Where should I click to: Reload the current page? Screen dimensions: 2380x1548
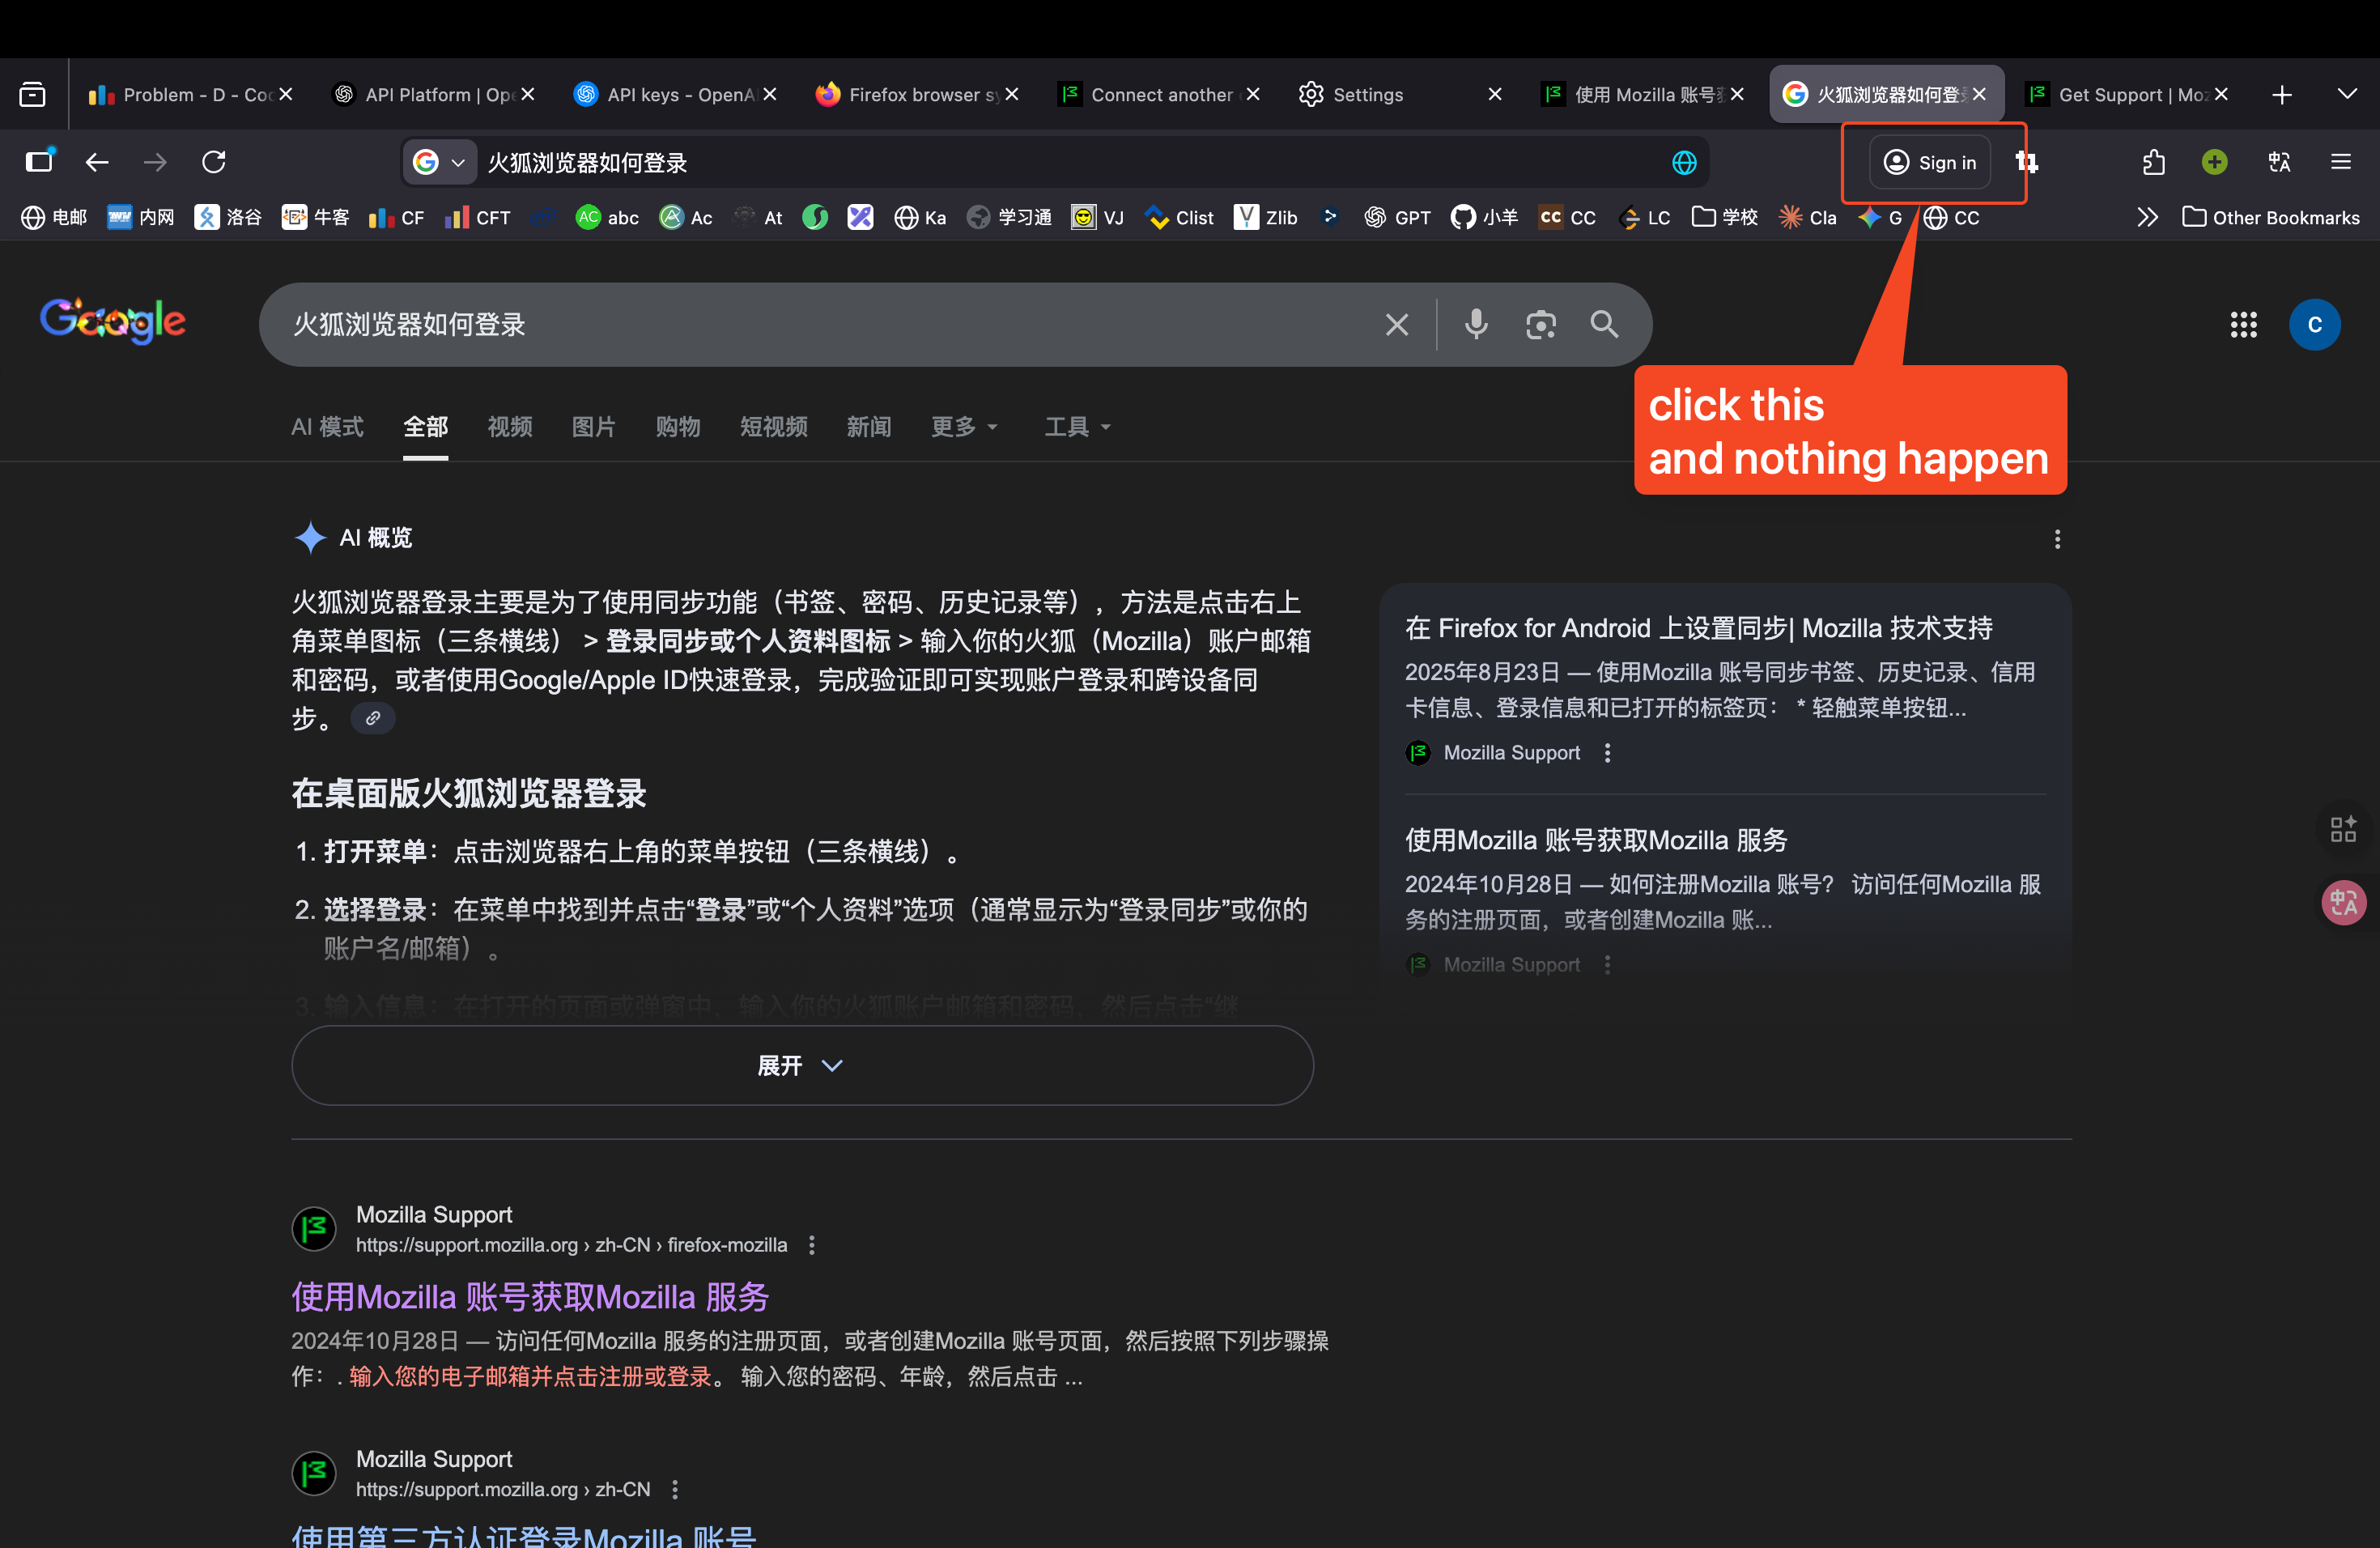(x=214, y=162)
